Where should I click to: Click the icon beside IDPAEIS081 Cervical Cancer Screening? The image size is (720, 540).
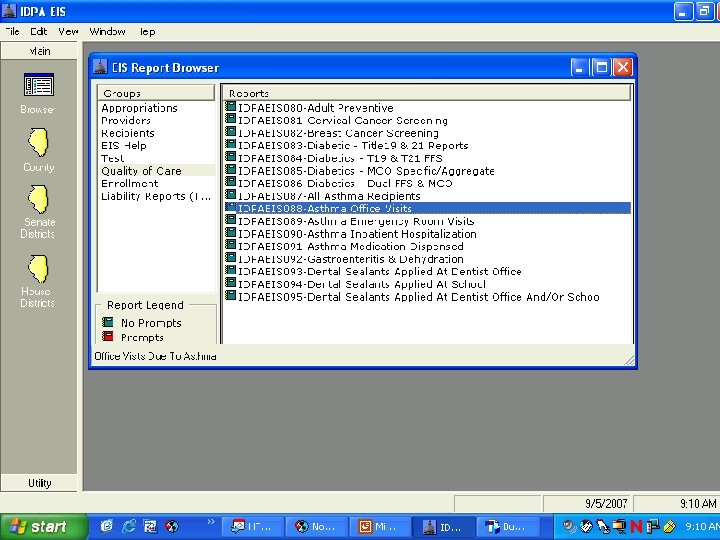coord(231,119)
